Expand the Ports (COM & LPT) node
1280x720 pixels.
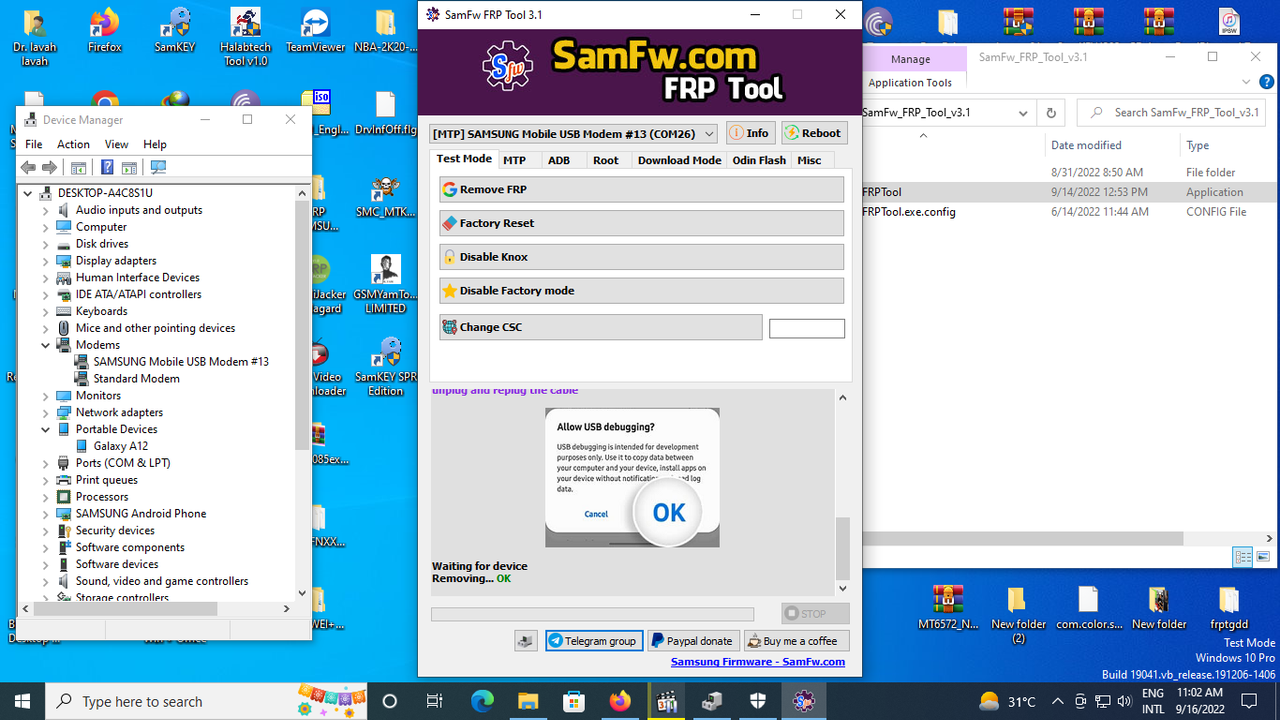click(46, 463)
